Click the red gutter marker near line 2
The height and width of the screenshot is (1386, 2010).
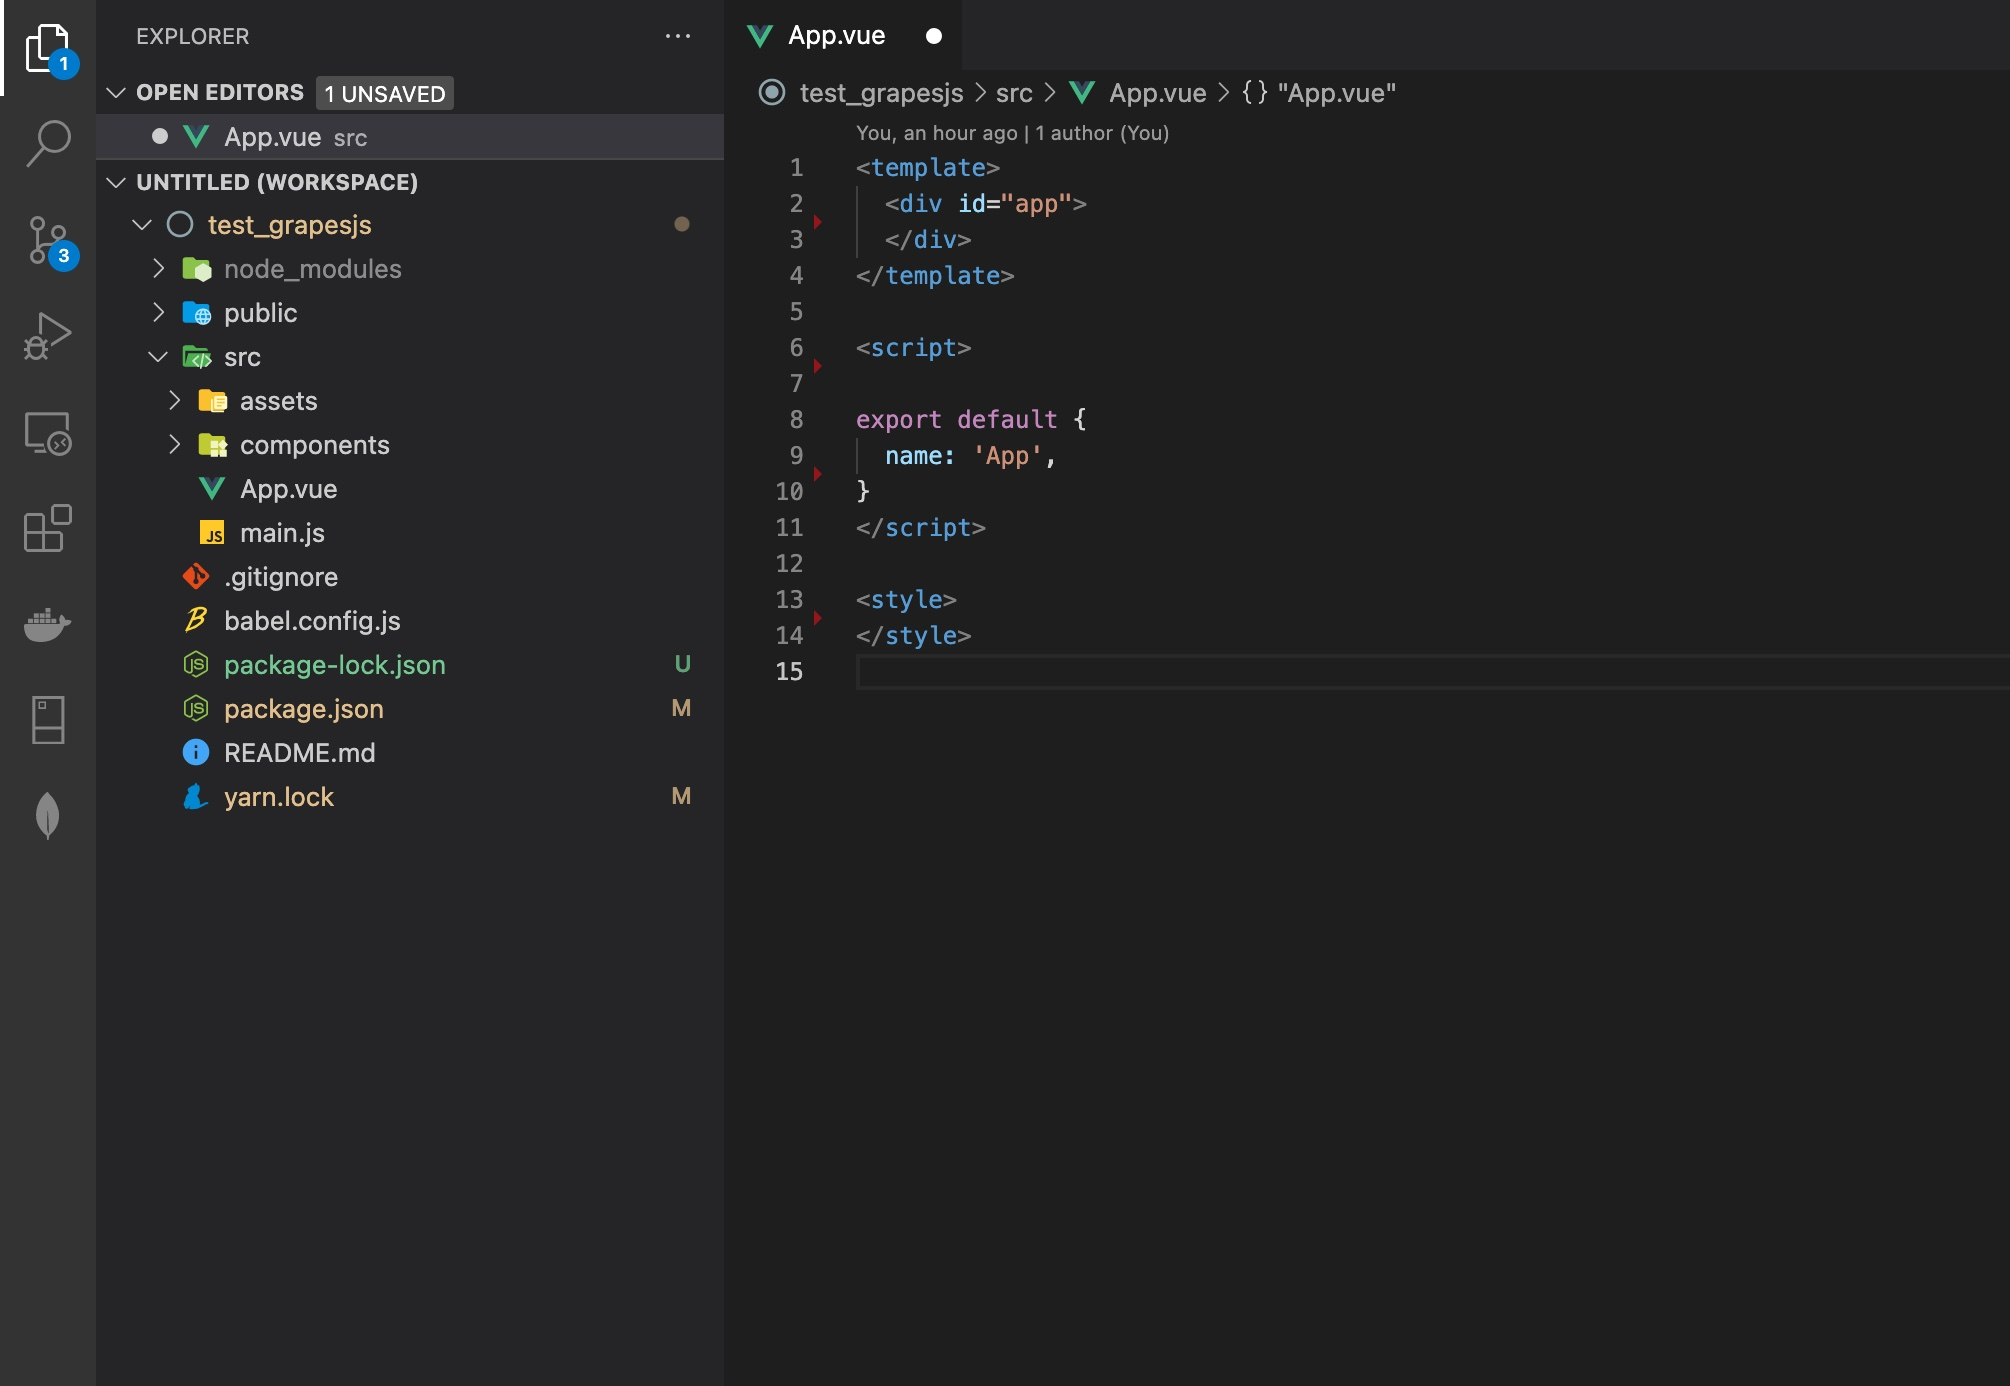(x=818, y=222)
